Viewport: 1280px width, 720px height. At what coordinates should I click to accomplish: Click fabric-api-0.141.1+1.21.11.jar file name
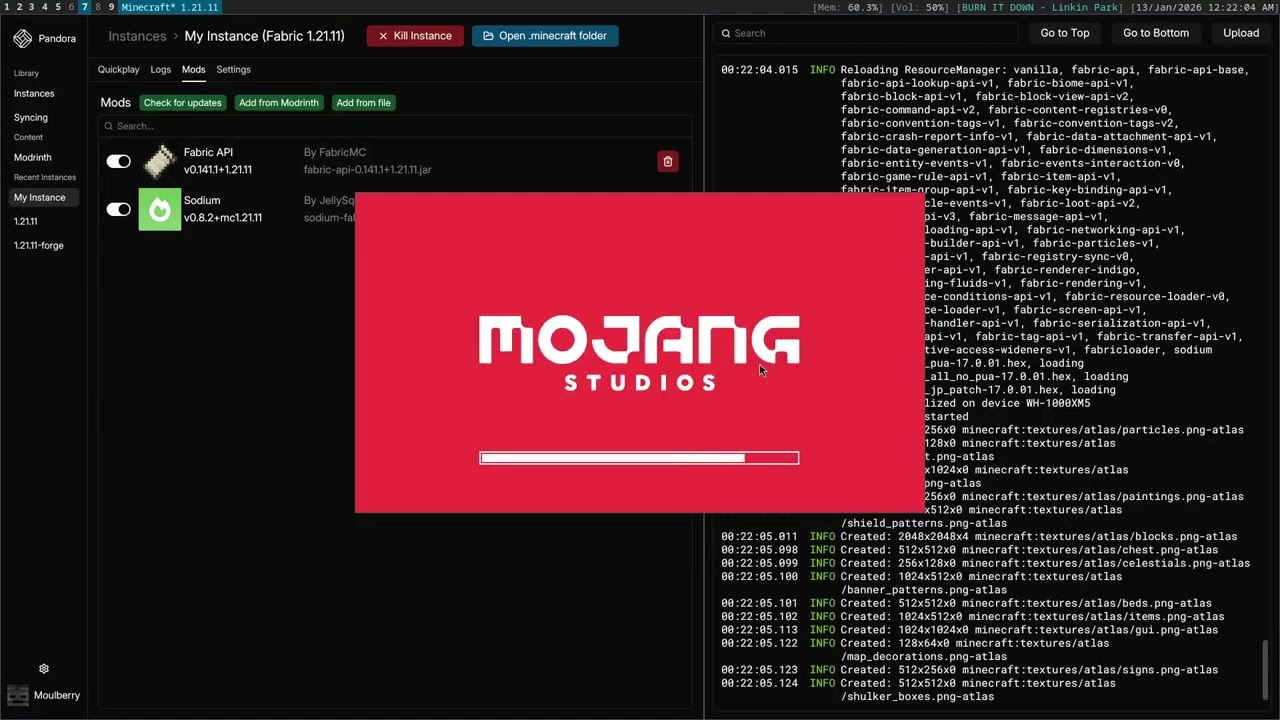[368, 170]
